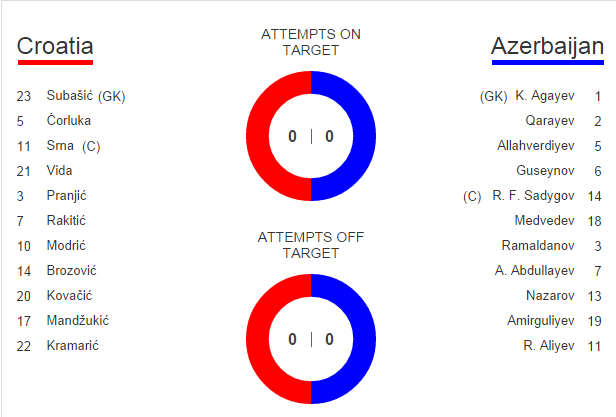616x417 pixels.
Task: Click the Croatia team heading
Action: pos(55,46)
